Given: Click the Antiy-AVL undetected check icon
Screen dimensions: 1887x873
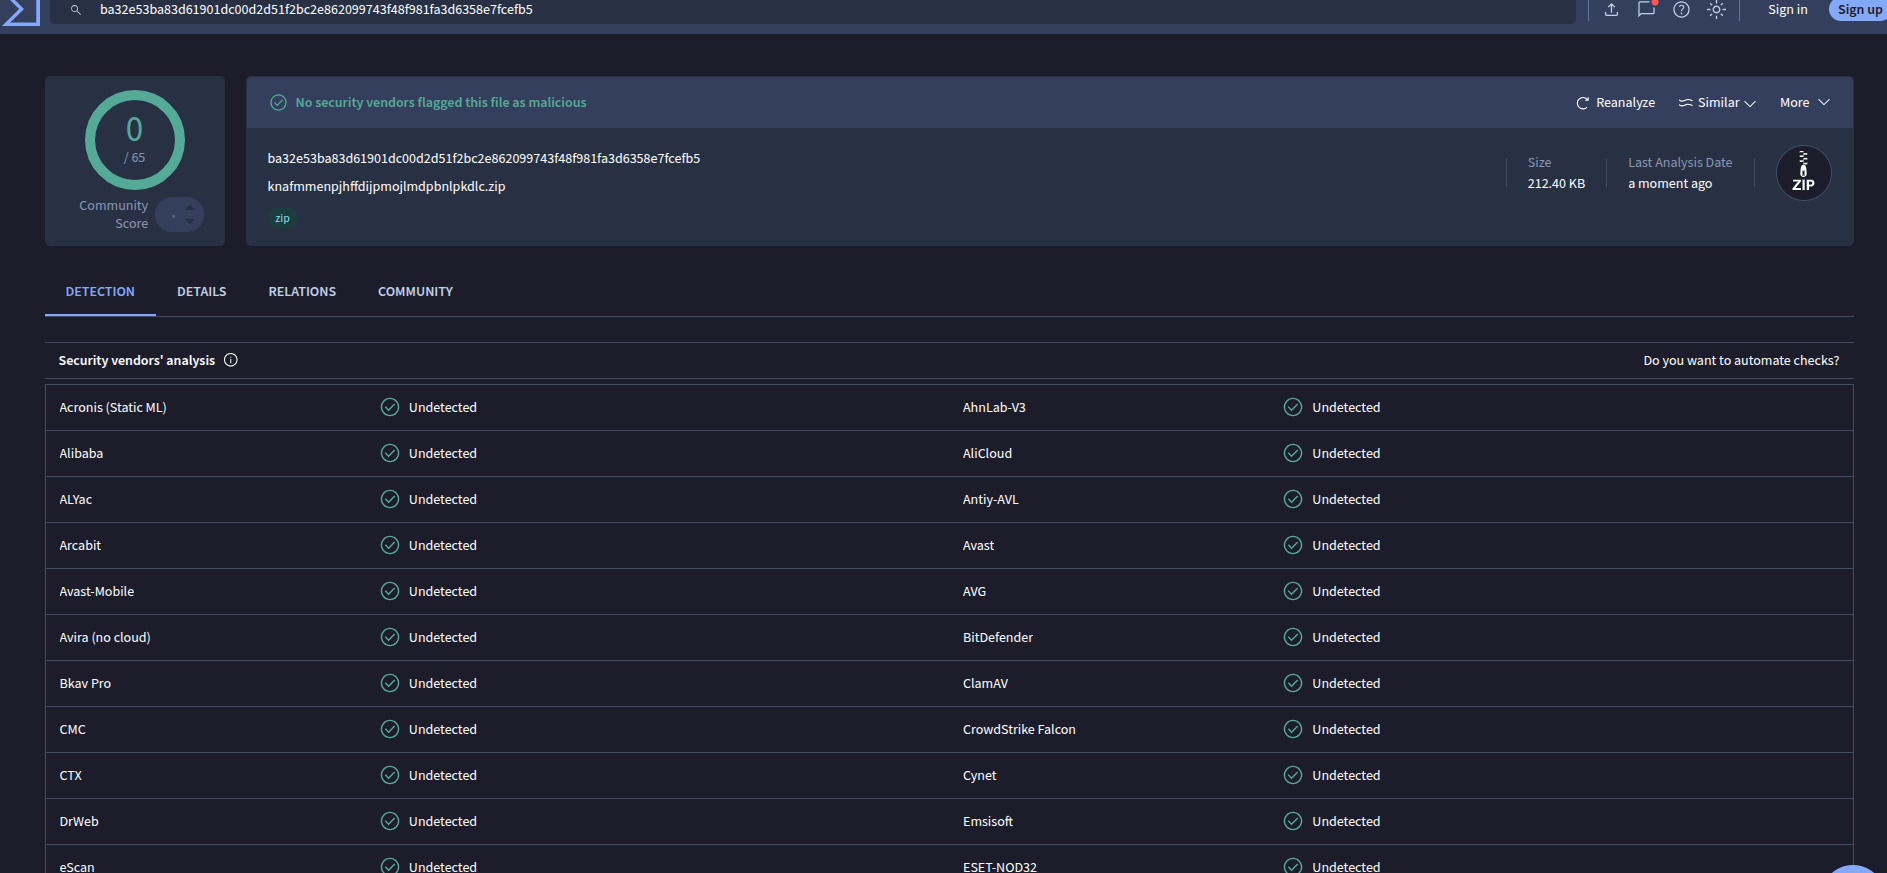Looking at the screenshot, I should (1293, 499).
